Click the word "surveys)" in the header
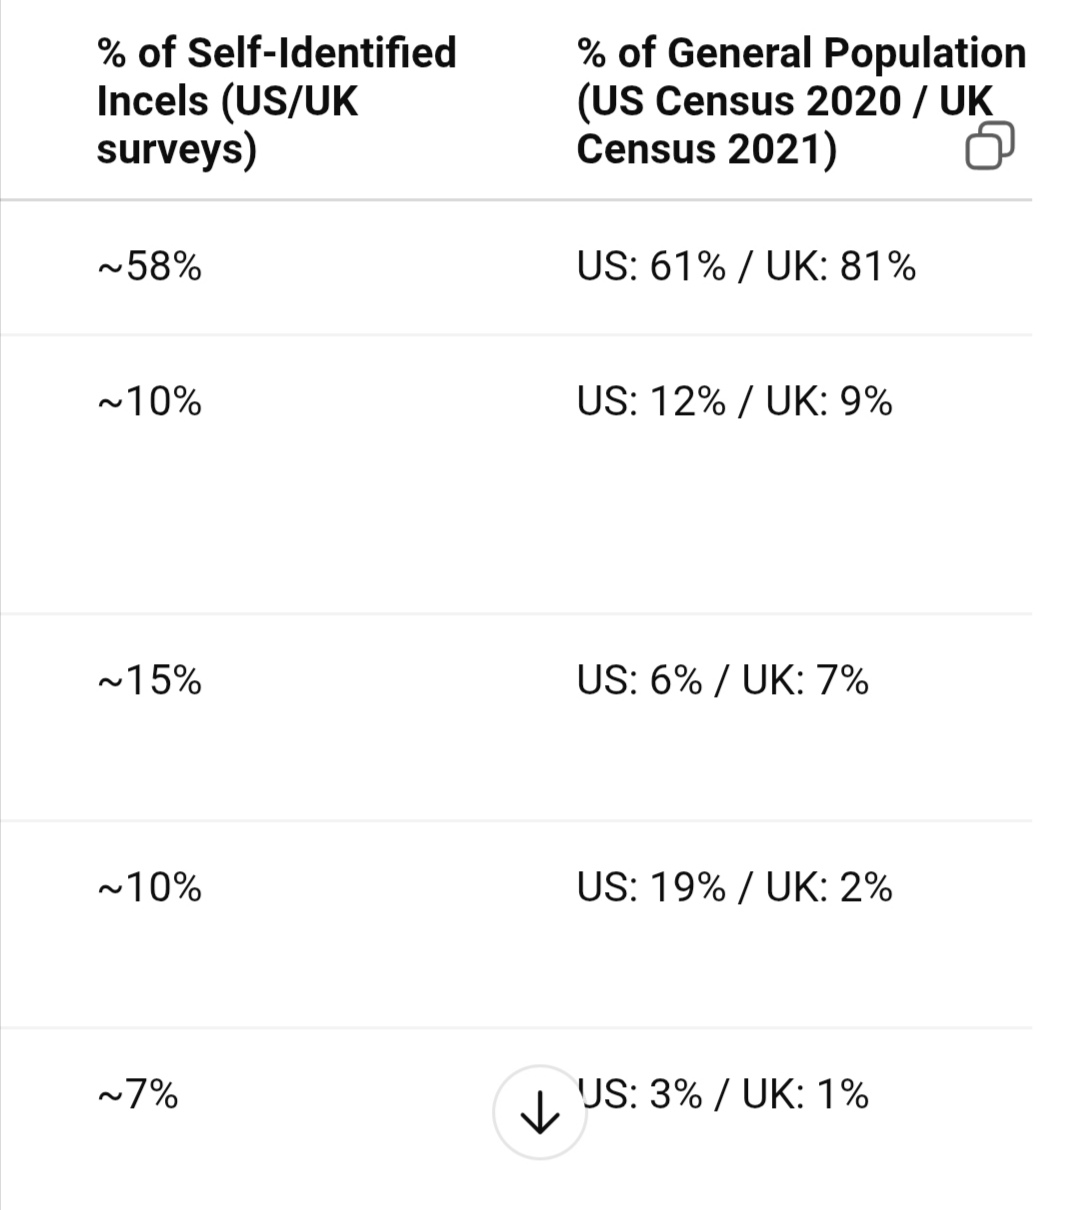 (176, 149)
